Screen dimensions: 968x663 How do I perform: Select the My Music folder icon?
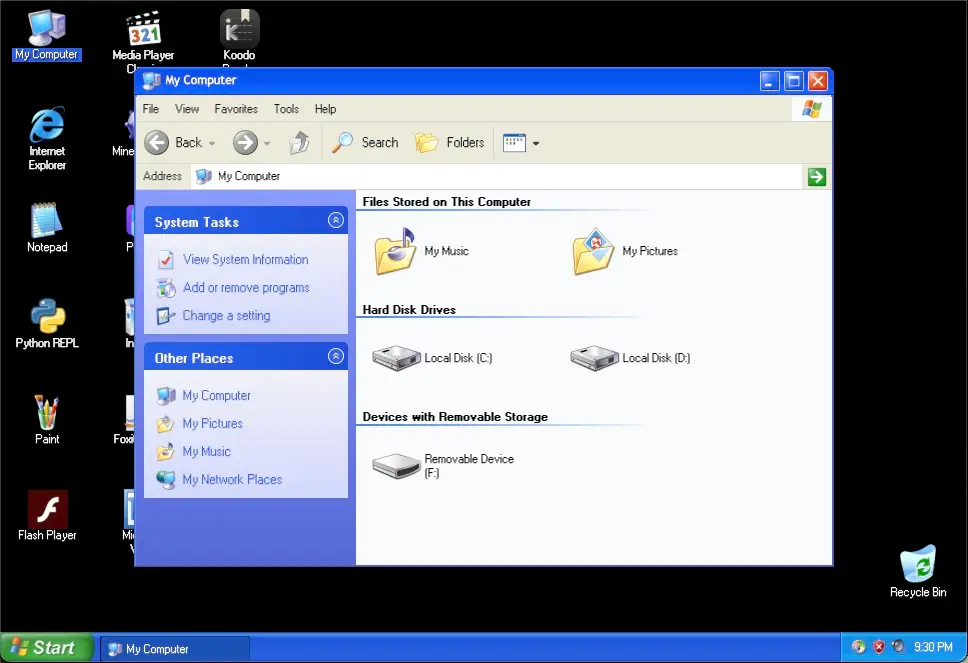(x=395, y=251)
